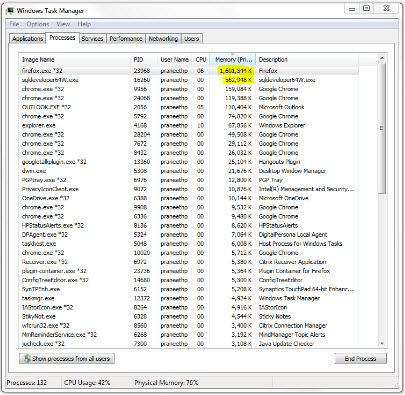Sort by Memory (Private) column header

tap(233, 60)
